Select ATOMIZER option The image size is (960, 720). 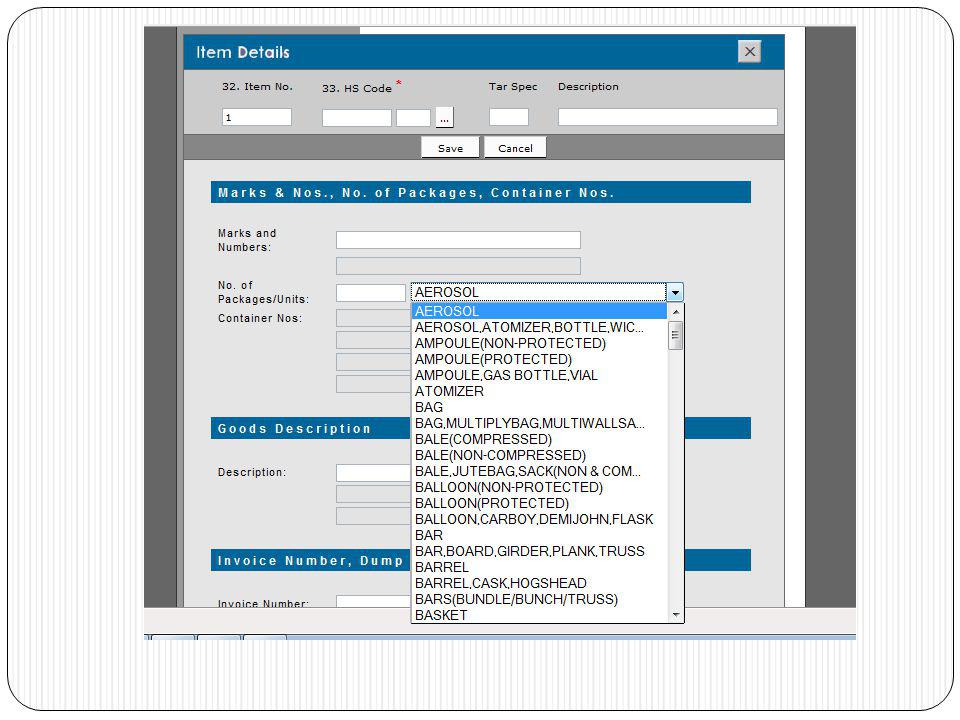(x=539, y=391)
